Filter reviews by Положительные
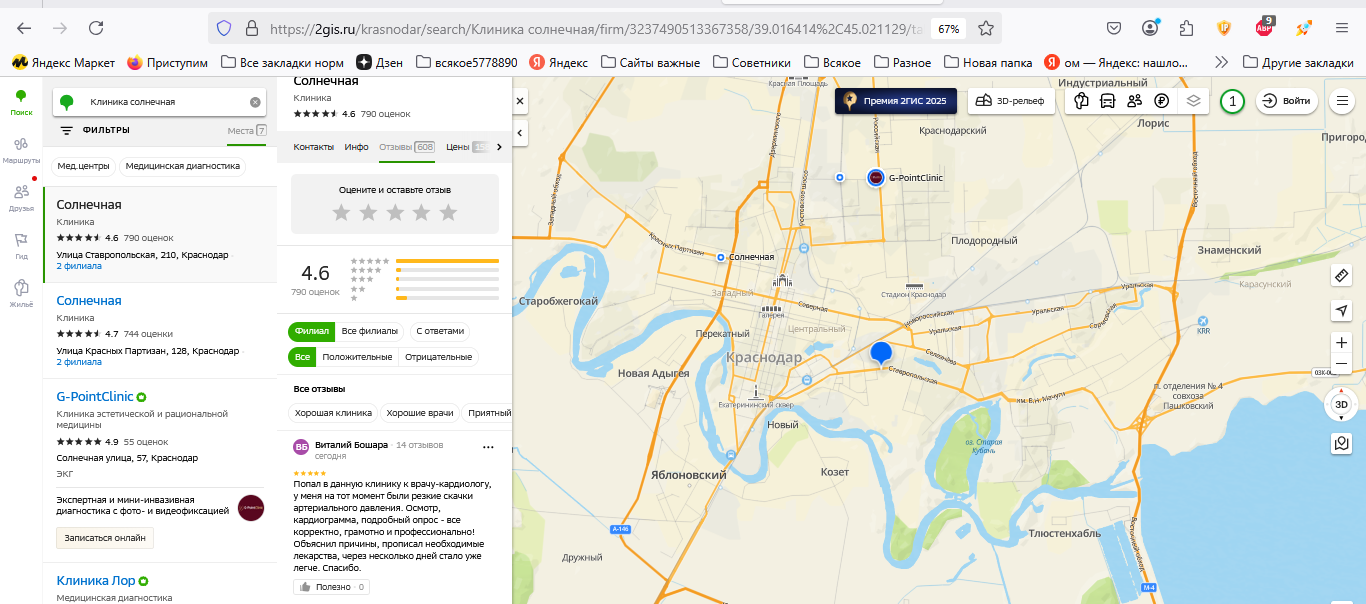This screenshot has height=604, width=1366. pos(357,357)
